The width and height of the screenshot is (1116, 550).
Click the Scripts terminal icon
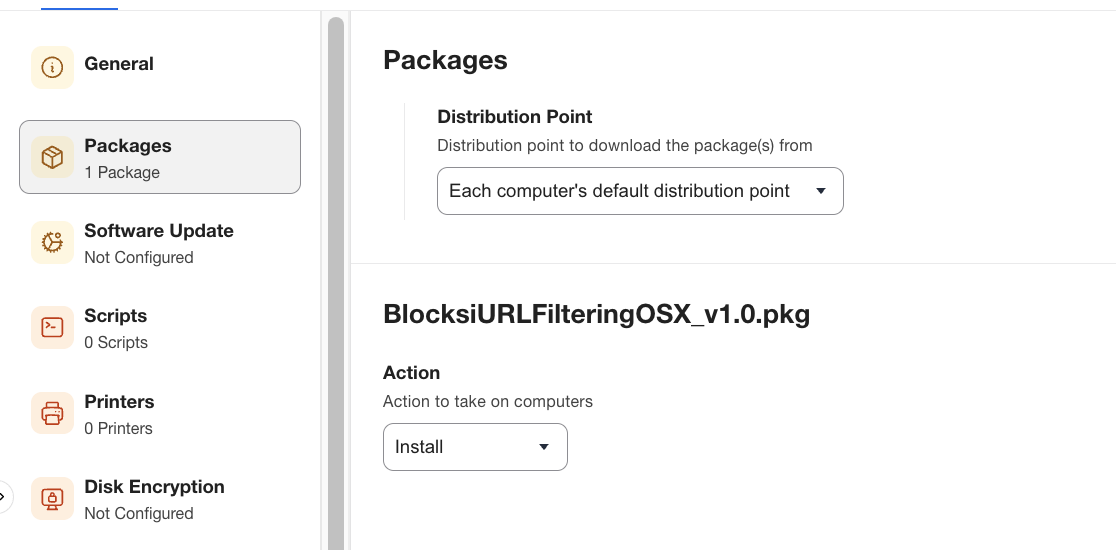pos(52,327)
